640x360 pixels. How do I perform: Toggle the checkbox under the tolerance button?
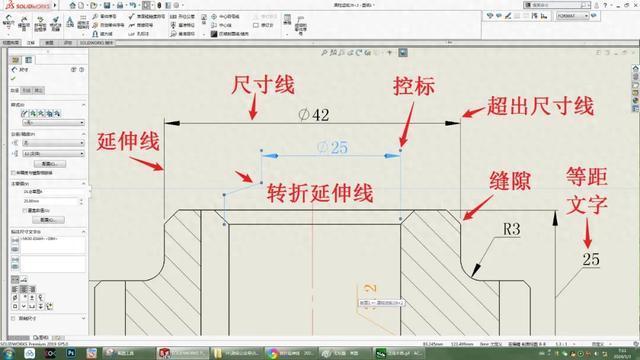tap(14, 173)
